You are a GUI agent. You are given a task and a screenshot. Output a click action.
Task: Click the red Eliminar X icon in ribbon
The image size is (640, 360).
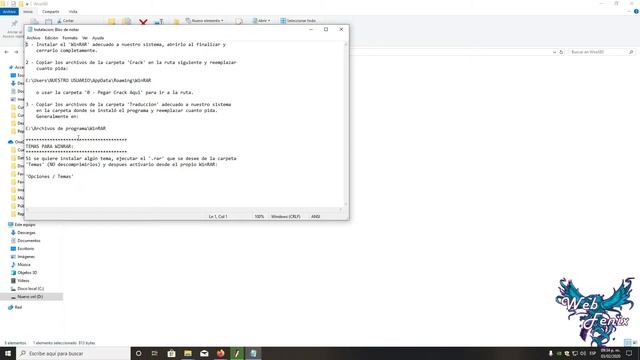pyautogui.click(x=143, y=21)
